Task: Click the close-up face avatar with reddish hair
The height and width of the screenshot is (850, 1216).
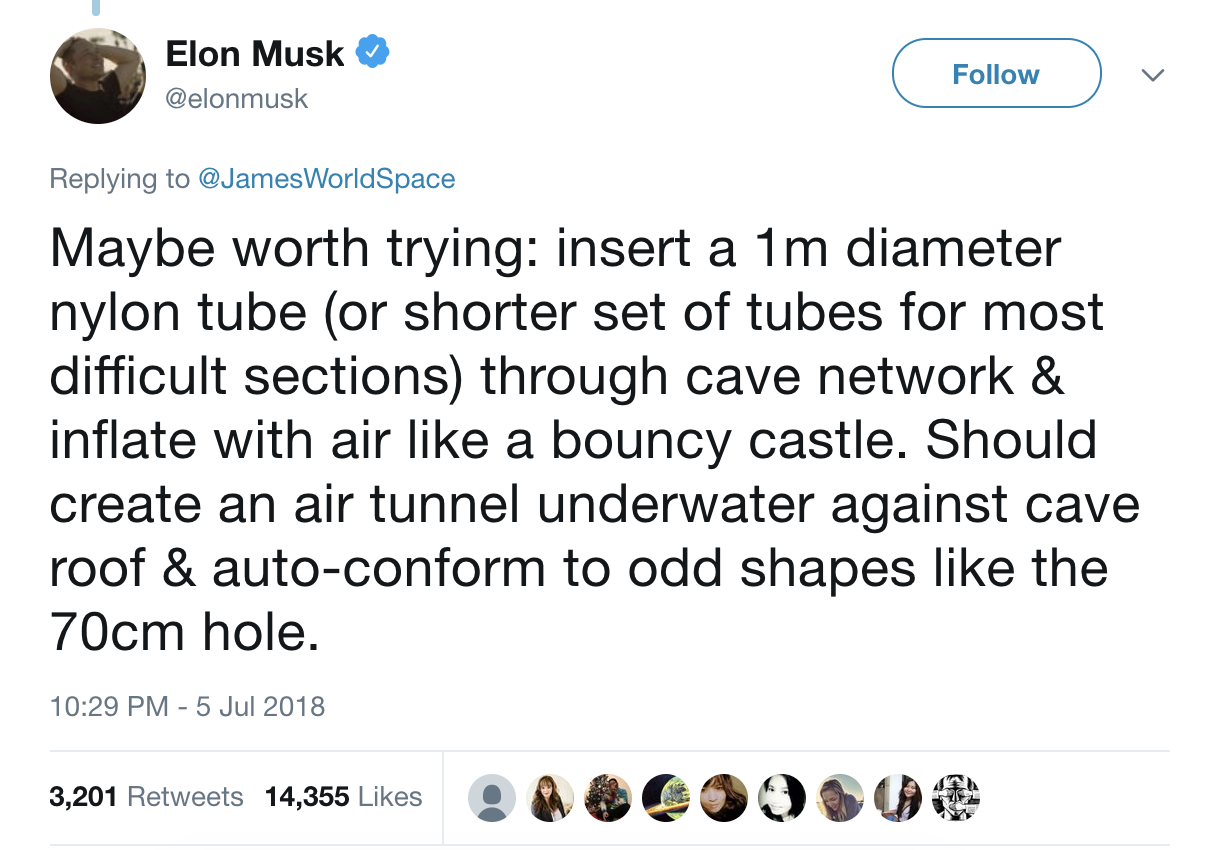Action: [724, 798]
